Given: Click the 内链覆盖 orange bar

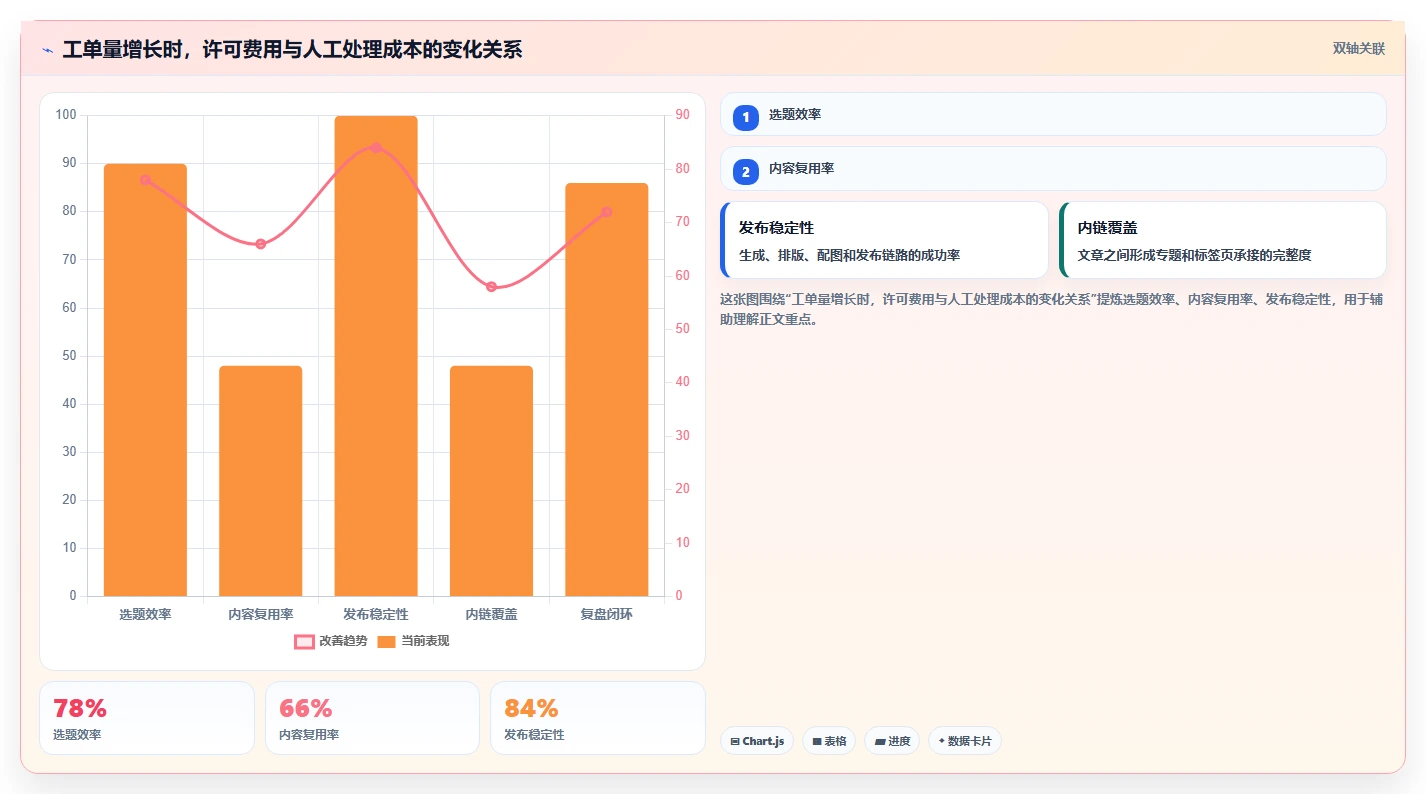Looking at the screenshot, I should tap(491, 481).
